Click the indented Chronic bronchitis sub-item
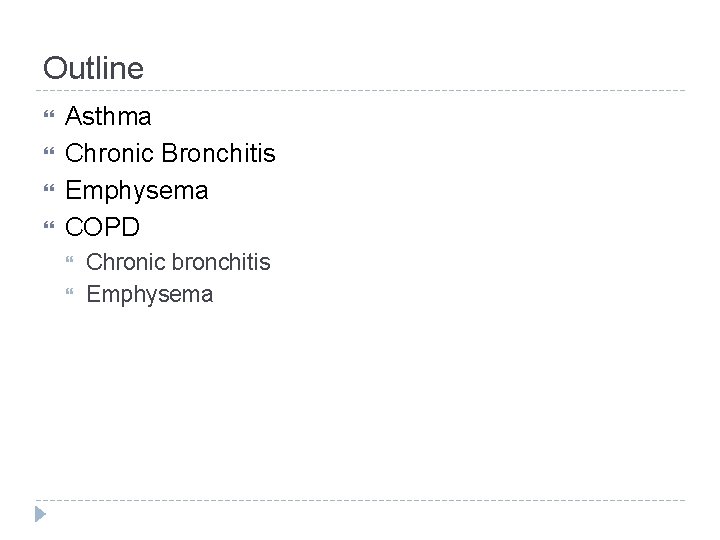The width and height of the screenshot is (720, 540). (178, 263)
